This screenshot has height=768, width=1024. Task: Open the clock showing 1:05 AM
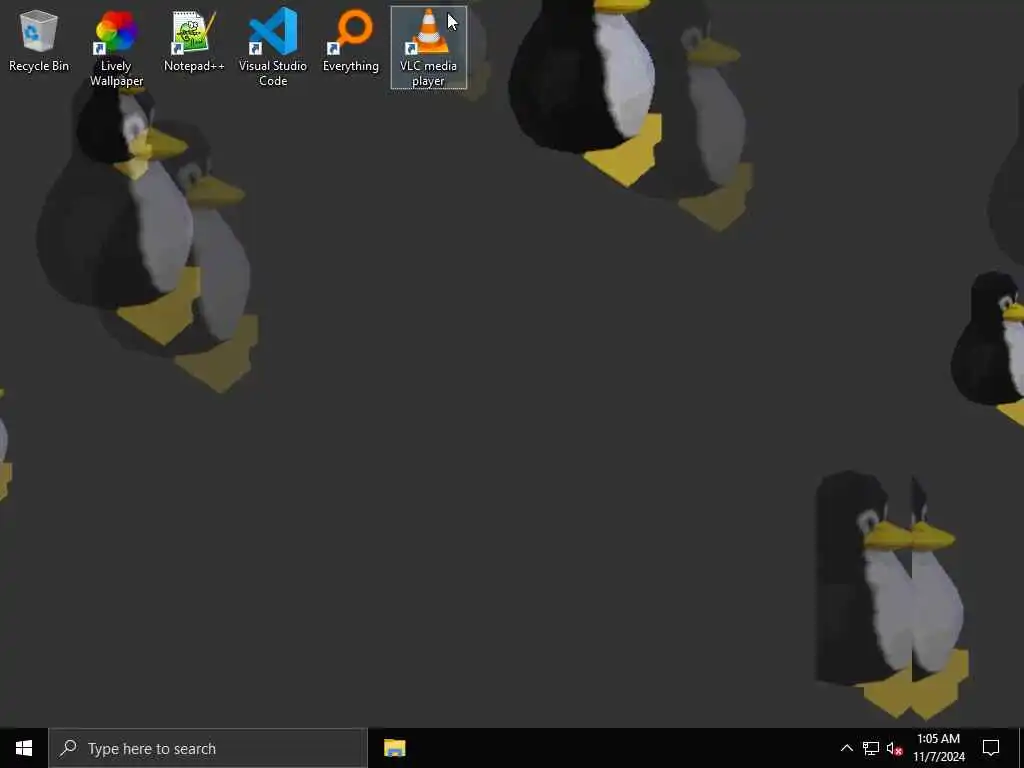click(938, 748)
